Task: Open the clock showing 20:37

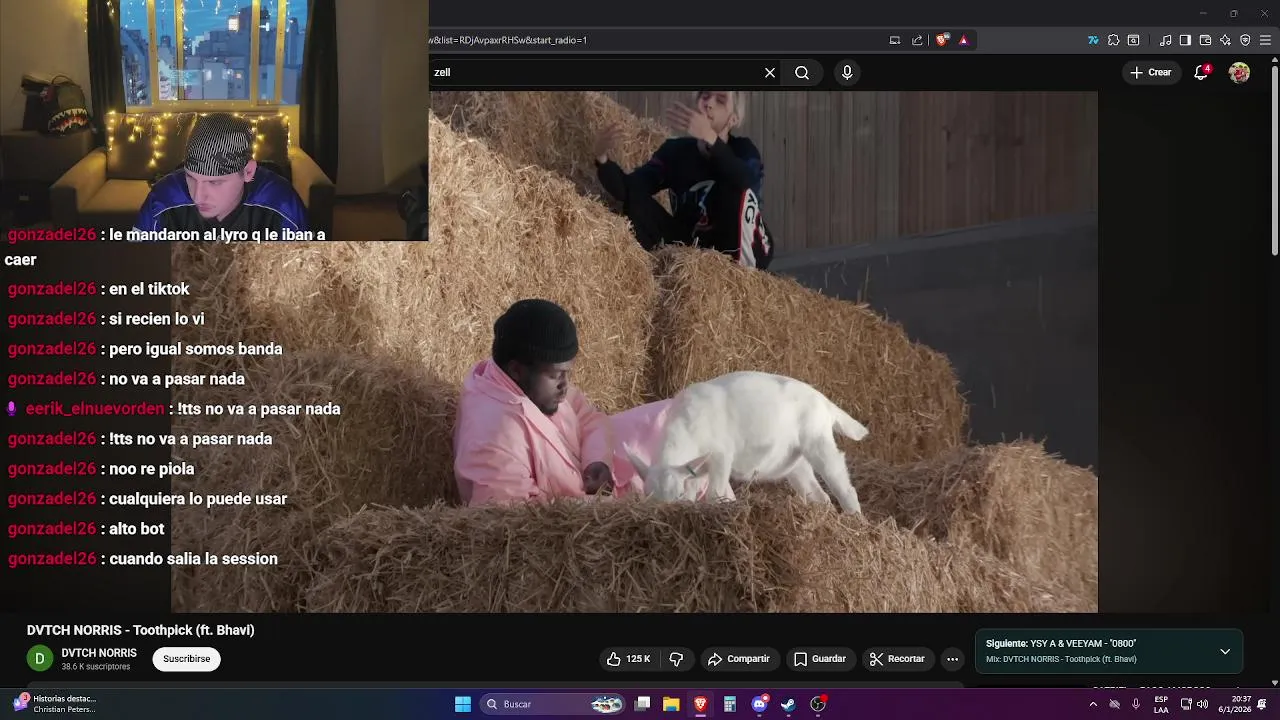Action: coord(1236,704)
